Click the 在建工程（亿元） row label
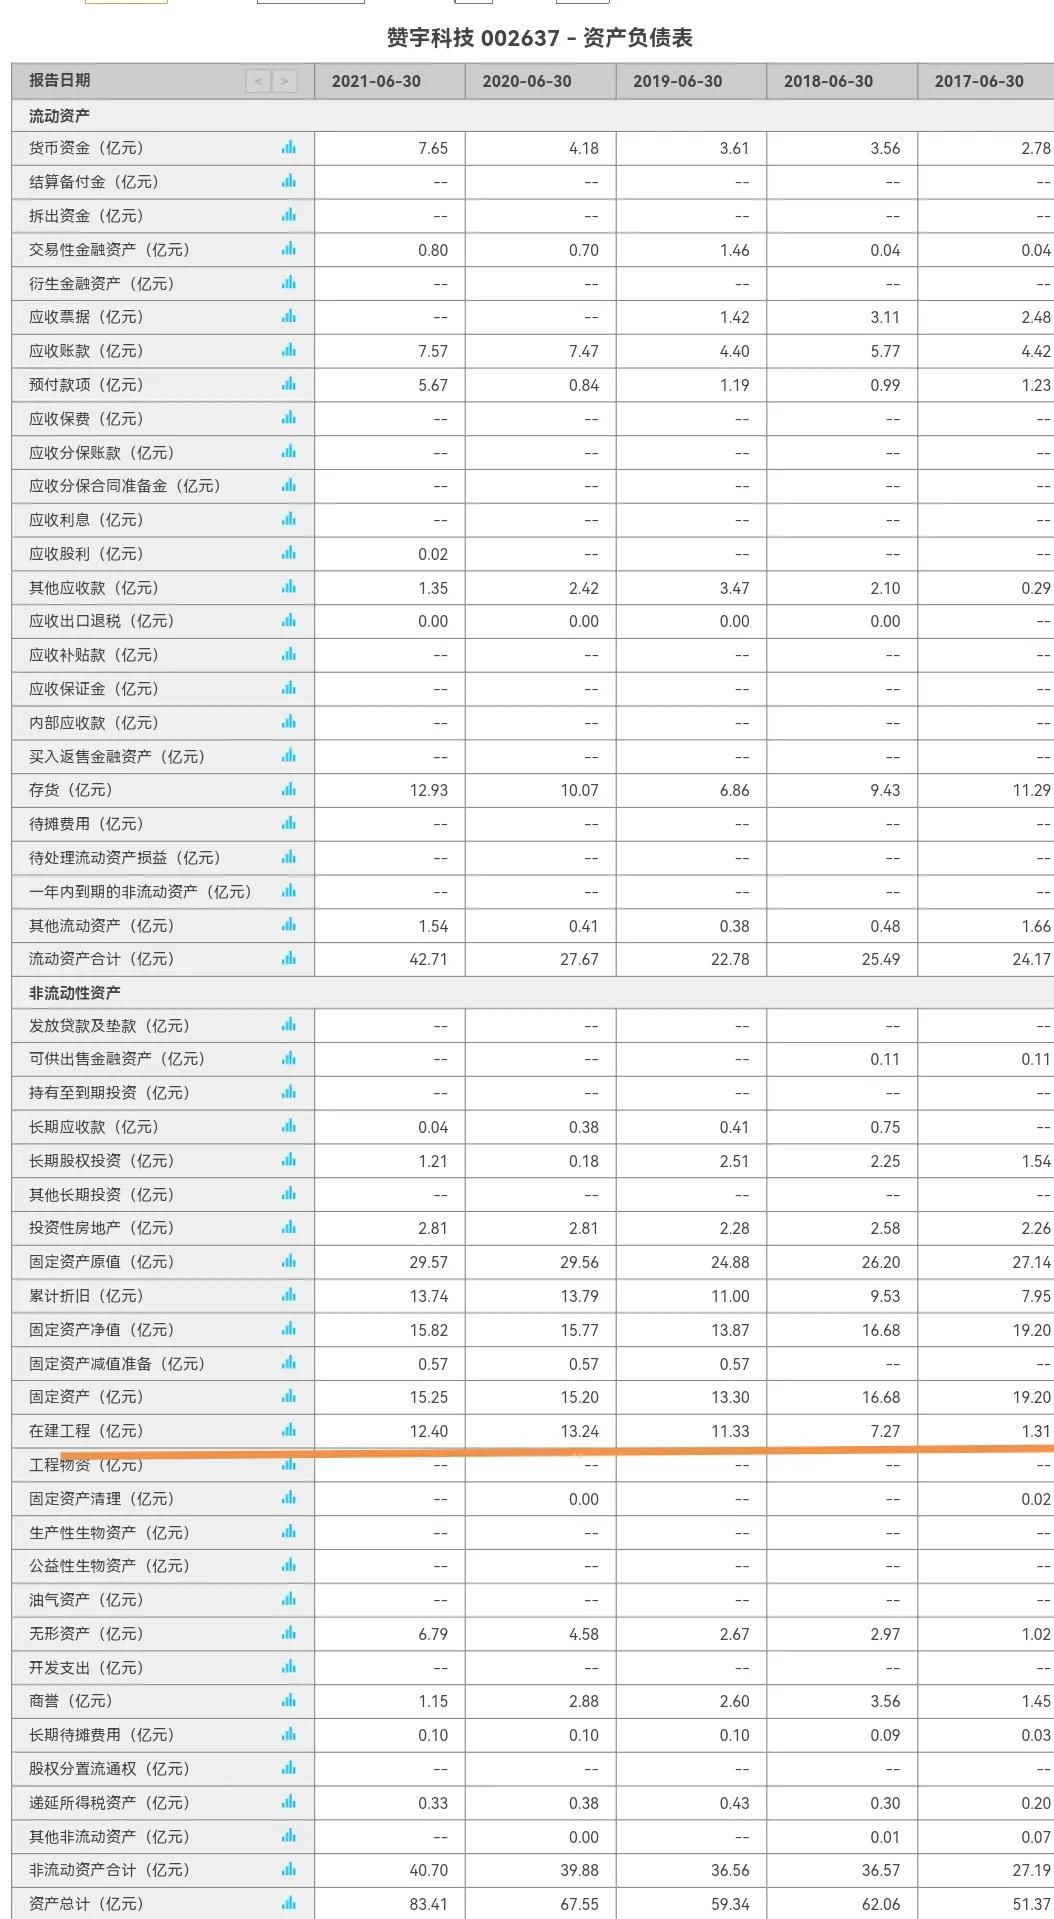Image resolution: width=1054 pixels, height=1919 pixels. tap(86, 1431)
